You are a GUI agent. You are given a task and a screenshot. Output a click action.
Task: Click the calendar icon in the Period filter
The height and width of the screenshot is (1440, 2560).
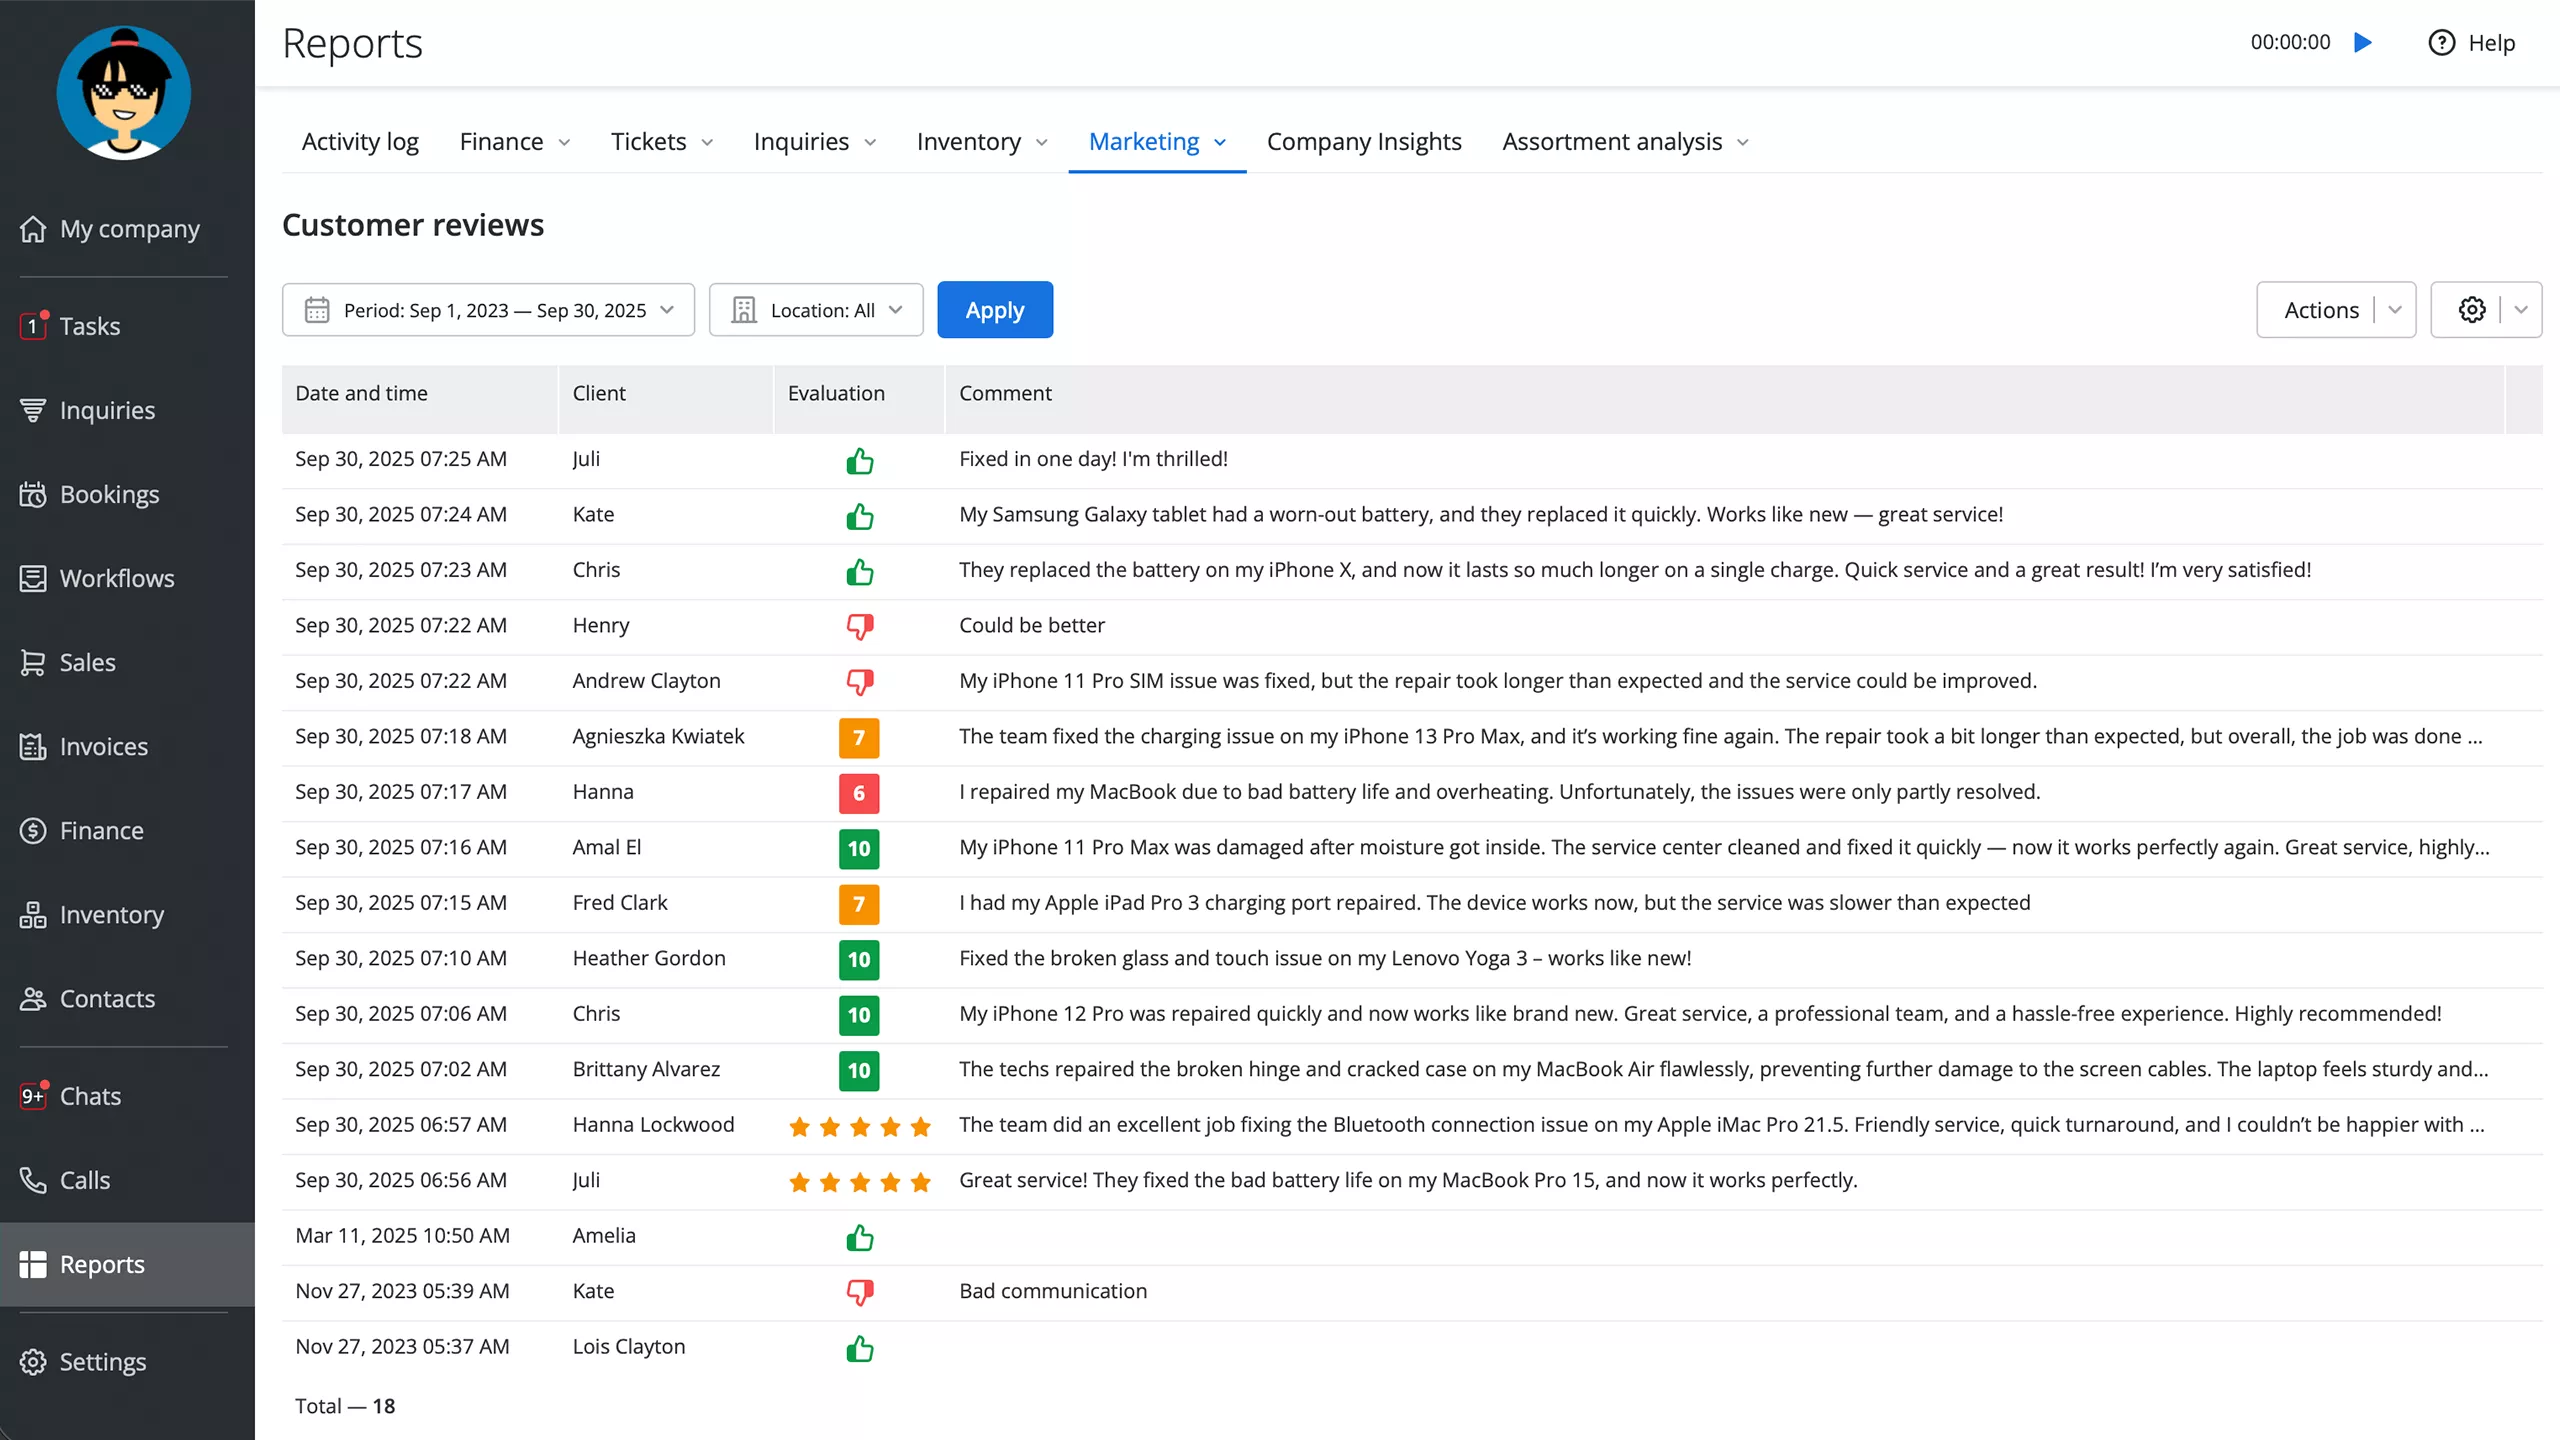tap(316, 310)
